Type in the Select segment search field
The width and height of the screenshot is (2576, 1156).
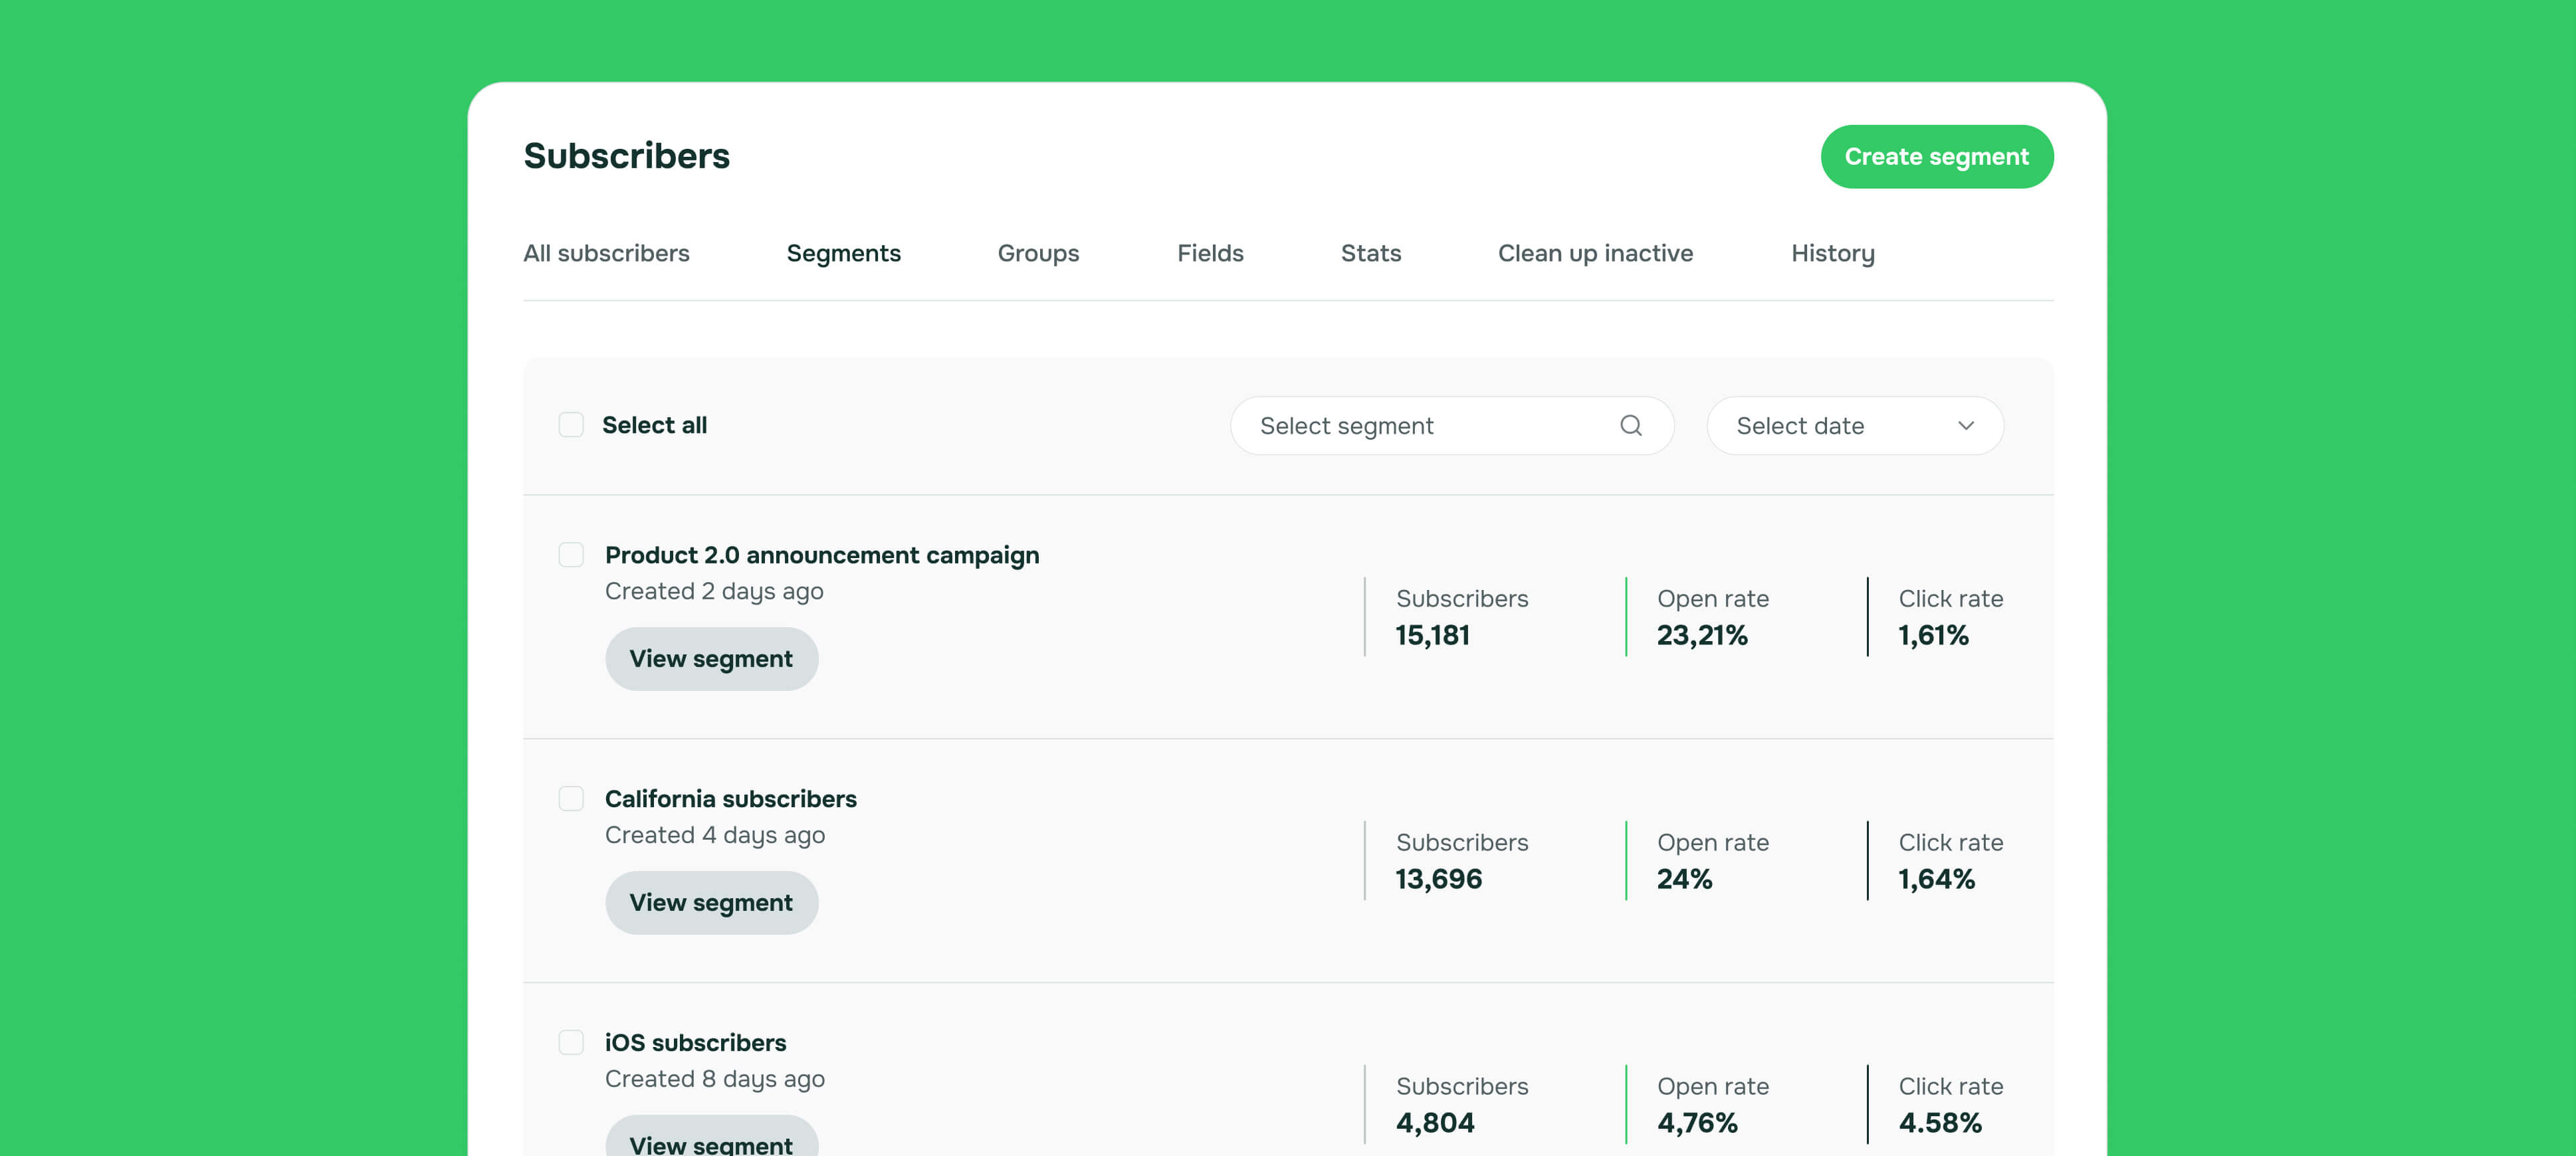[x=1400, y=425]
